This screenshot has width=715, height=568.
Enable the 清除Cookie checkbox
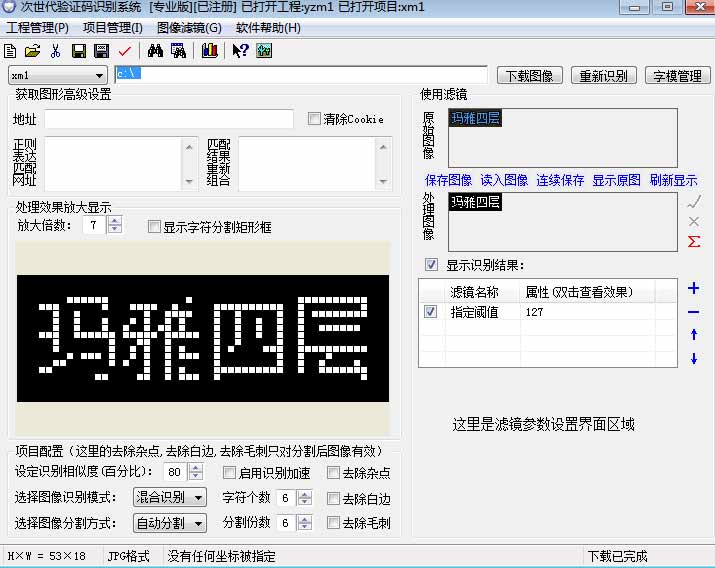coord(314,119)
